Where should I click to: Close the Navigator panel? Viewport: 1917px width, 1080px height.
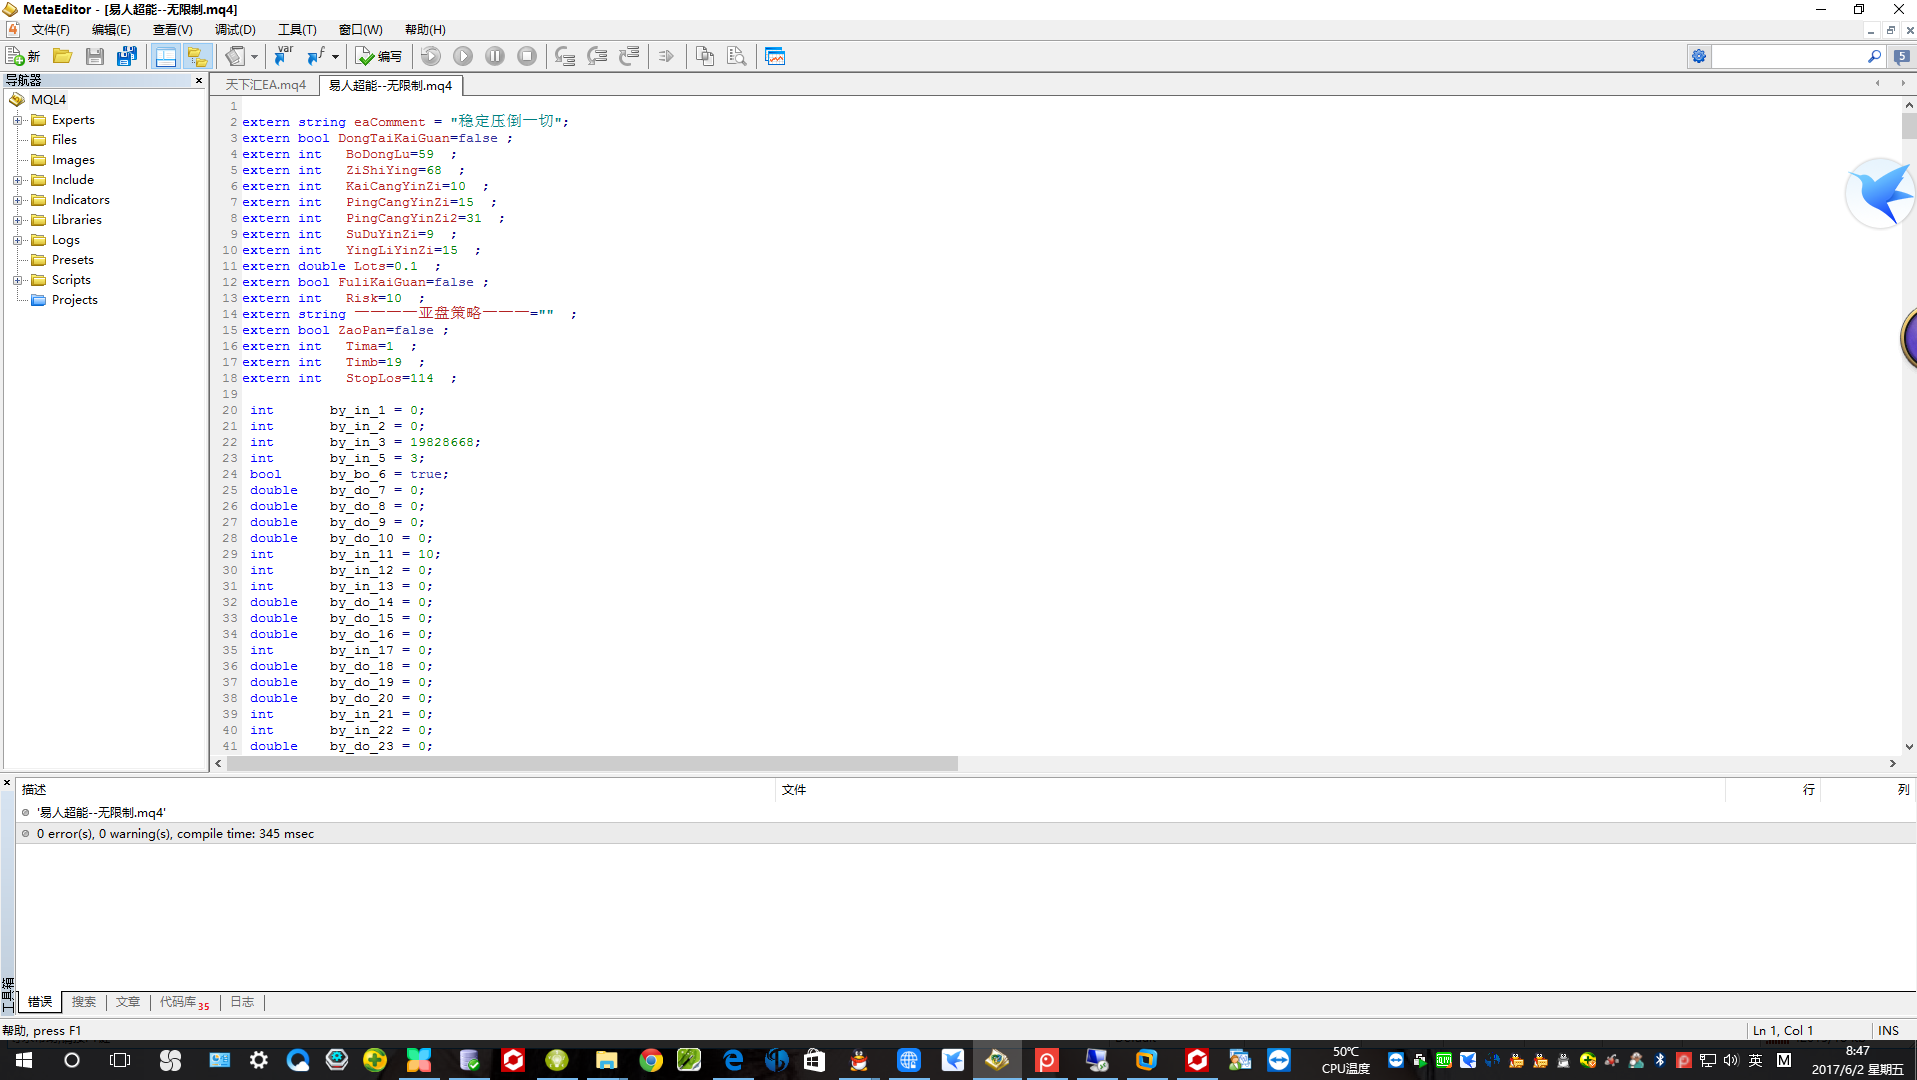click(199, 80)
